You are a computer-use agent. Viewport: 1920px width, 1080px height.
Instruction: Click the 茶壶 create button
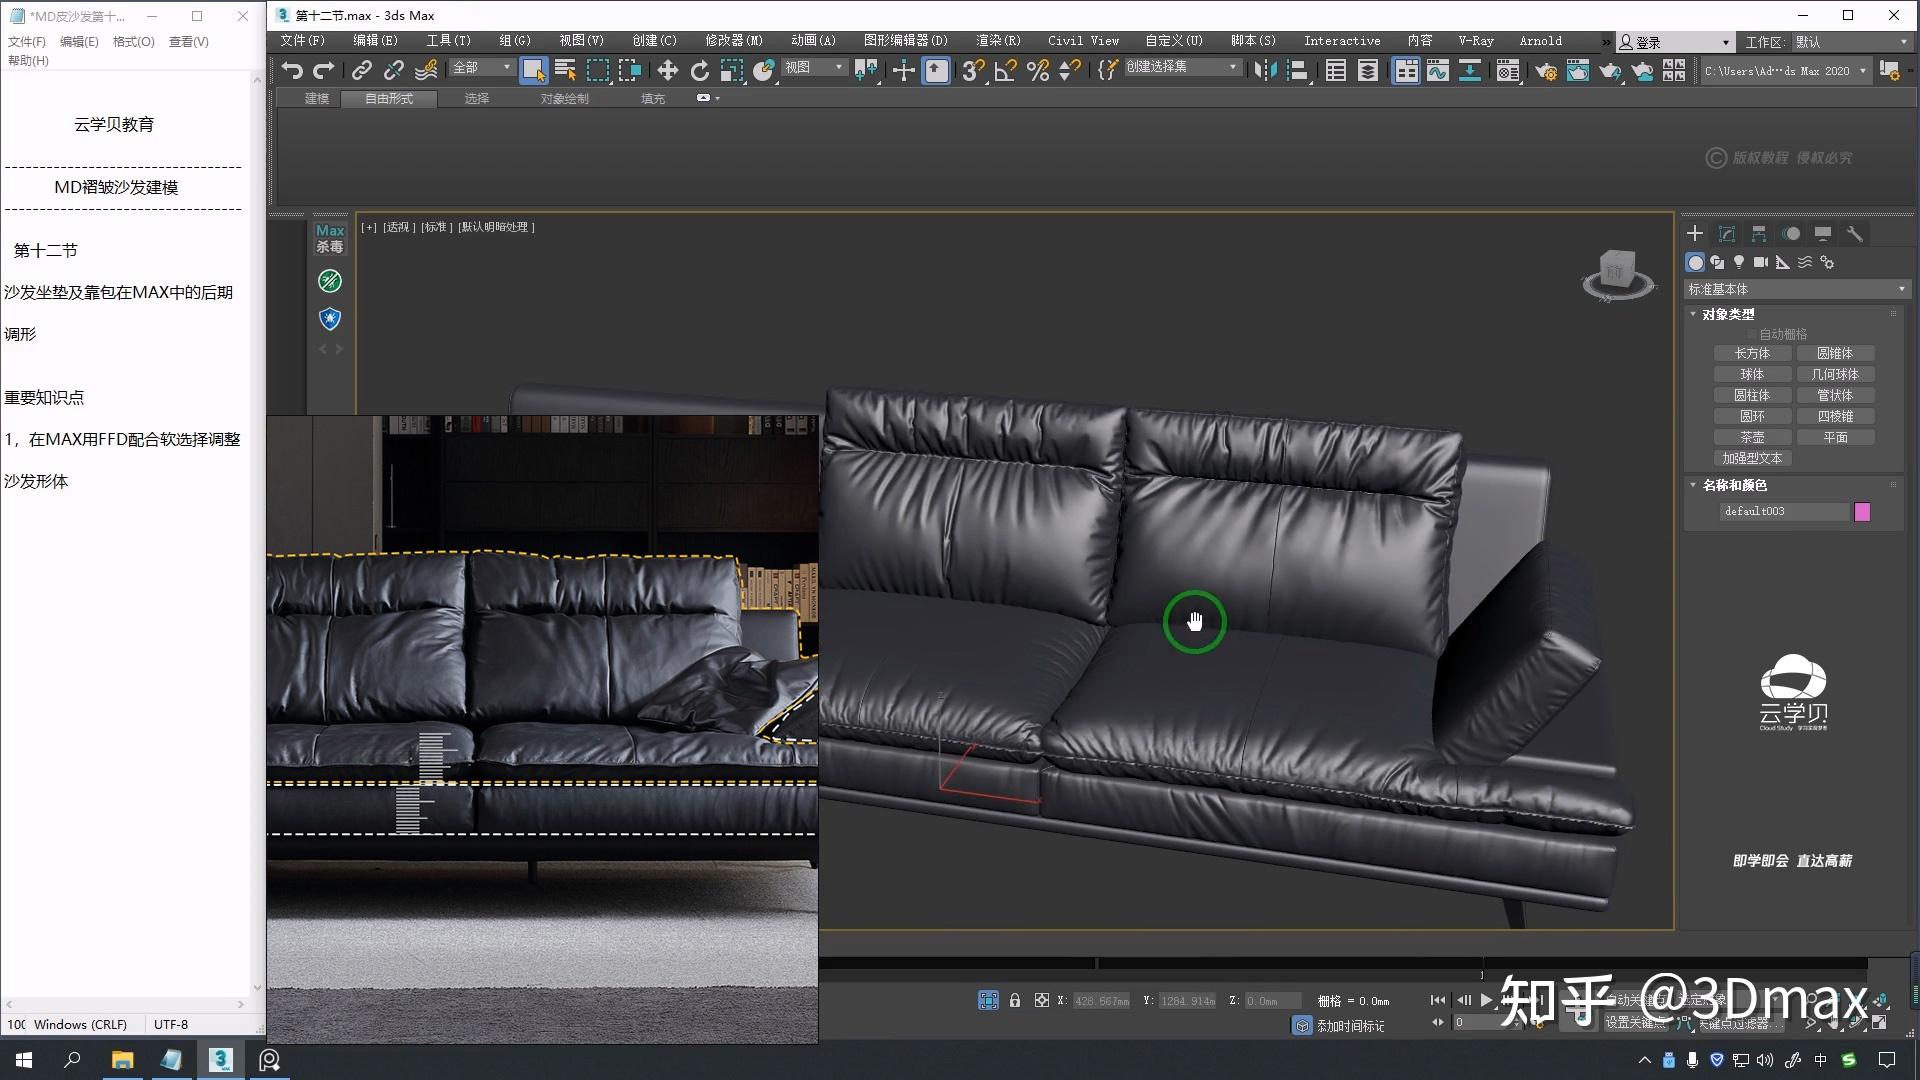click(x=1752, y=437)
